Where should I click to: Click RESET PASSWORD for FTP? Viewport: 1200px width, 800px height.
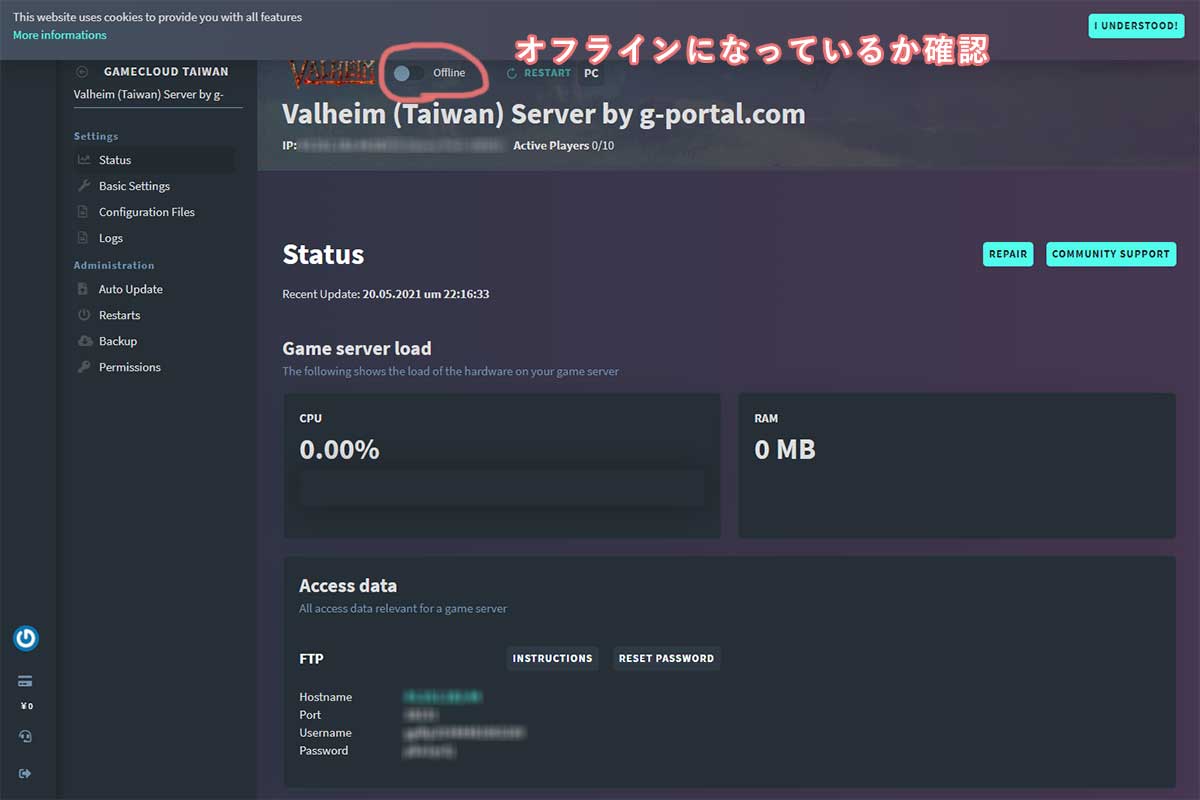click(x=666, y=658)
